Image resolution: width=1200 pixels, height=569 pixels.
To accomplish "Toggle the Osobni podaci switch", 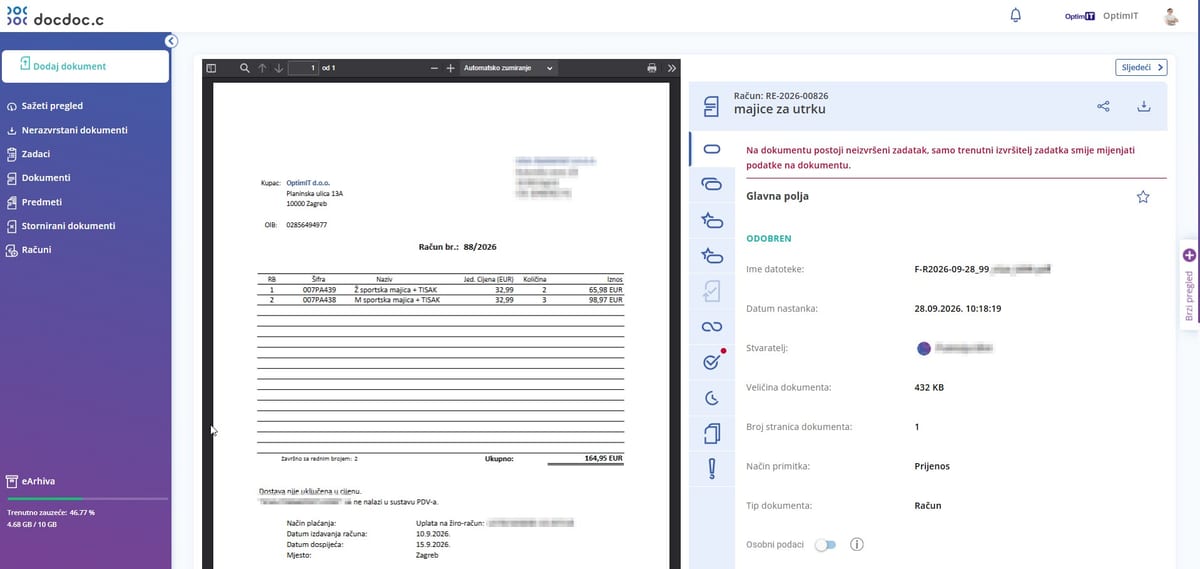I will [x=825, y=545].
